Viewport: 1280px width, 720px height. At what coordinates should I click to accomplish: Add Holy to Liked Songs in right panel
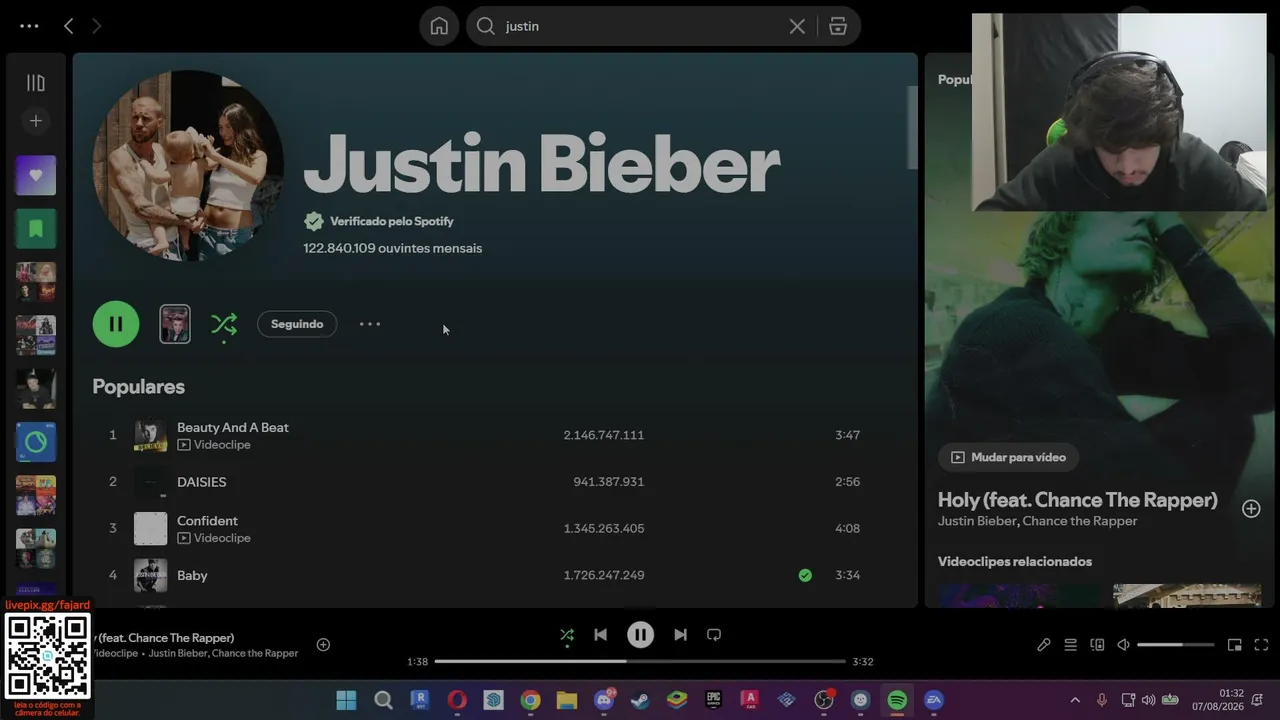(x=1251, y=508)
